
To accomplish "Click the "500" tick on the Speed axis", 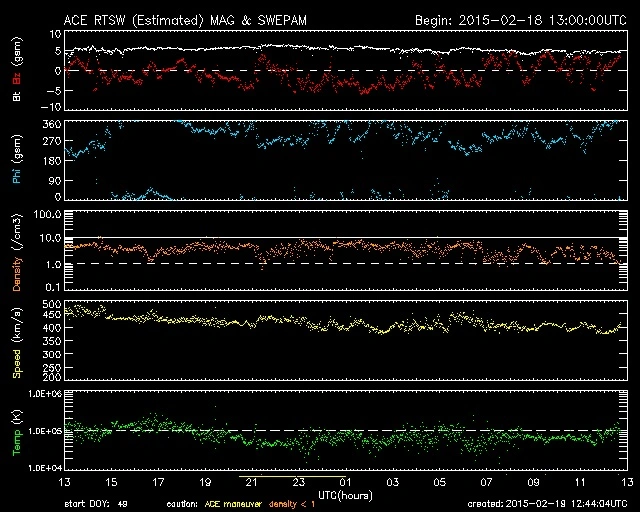I will click(x=47, y=304).
